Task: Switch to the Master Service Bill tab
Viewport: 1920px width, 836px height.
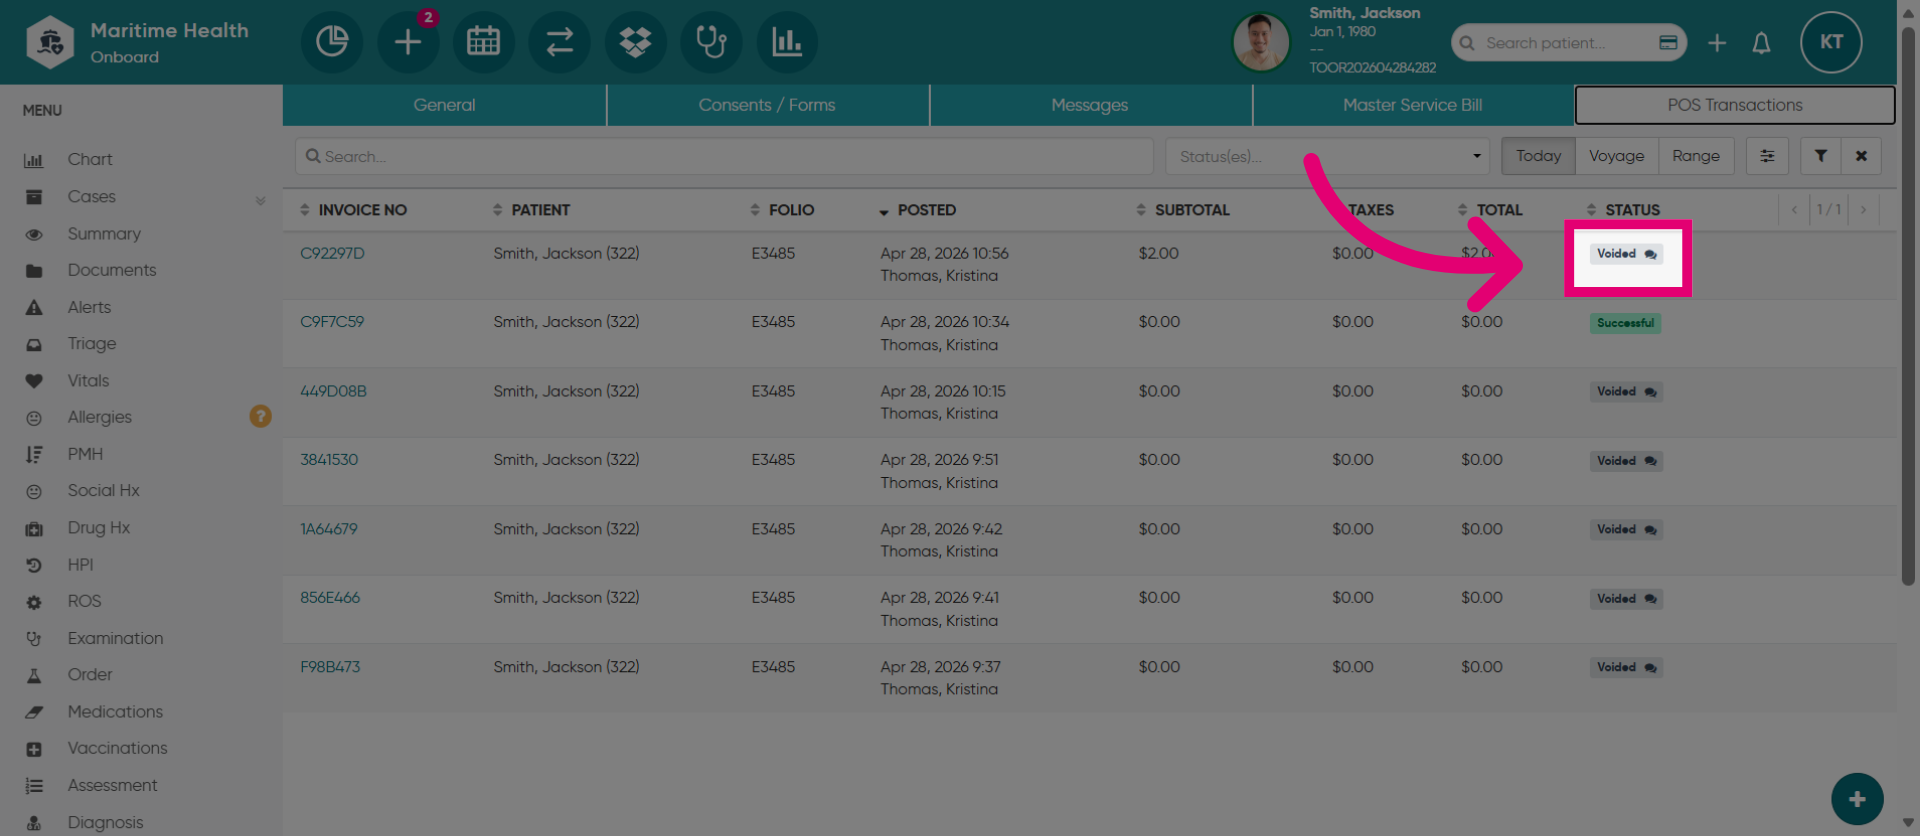Action: click(1412, 105)
